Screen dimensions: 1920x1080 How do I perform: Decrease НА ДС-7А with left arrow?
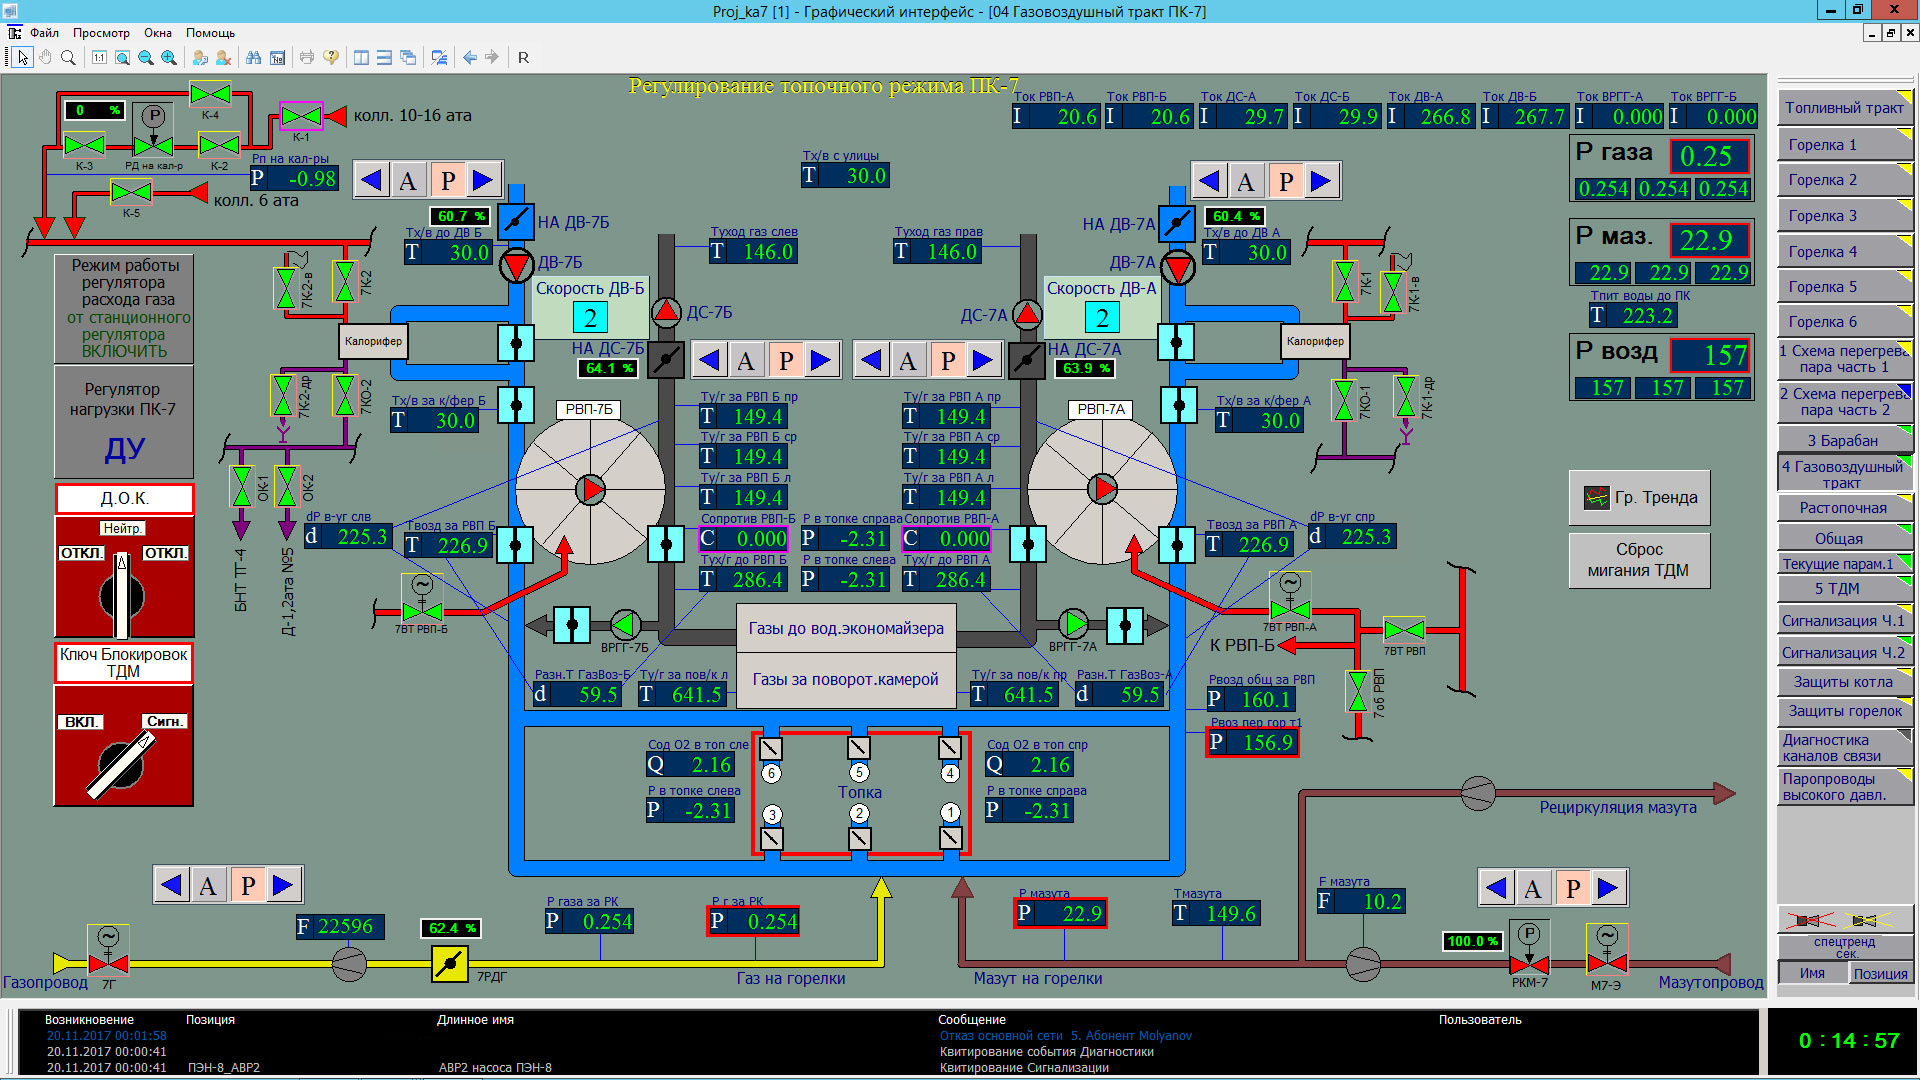click(x=871, y=360)
